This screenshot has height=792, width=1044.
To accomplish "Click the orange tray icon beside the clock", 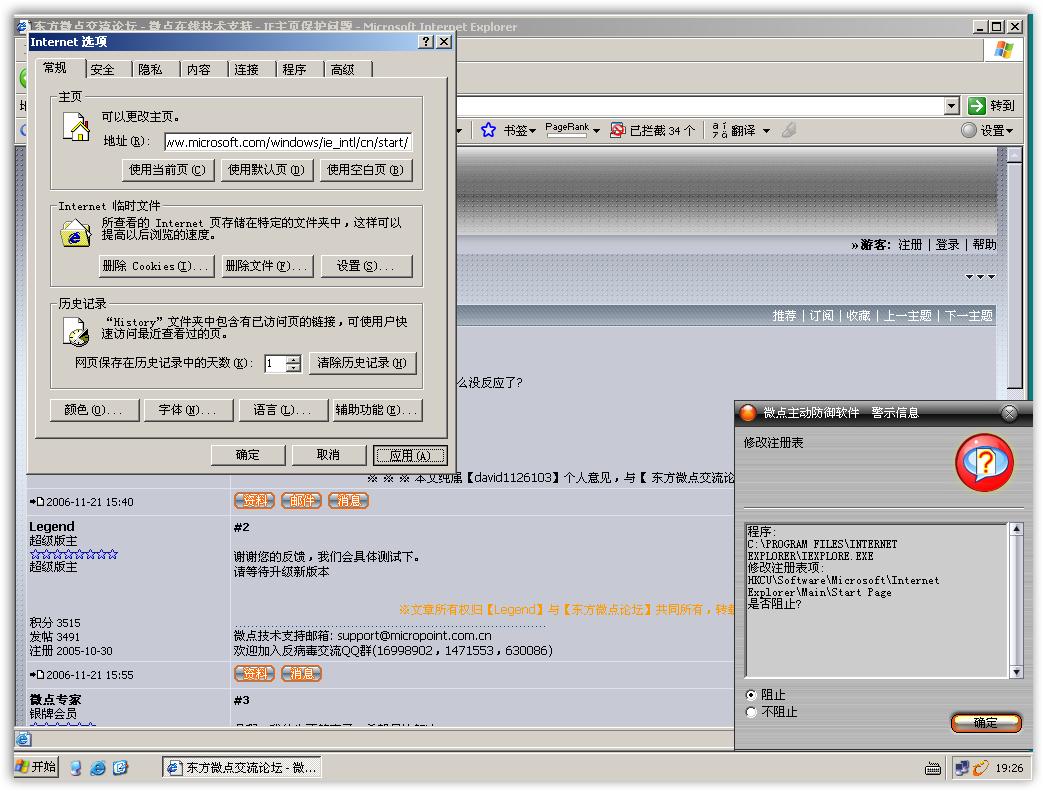I will [x=980, y=768].
